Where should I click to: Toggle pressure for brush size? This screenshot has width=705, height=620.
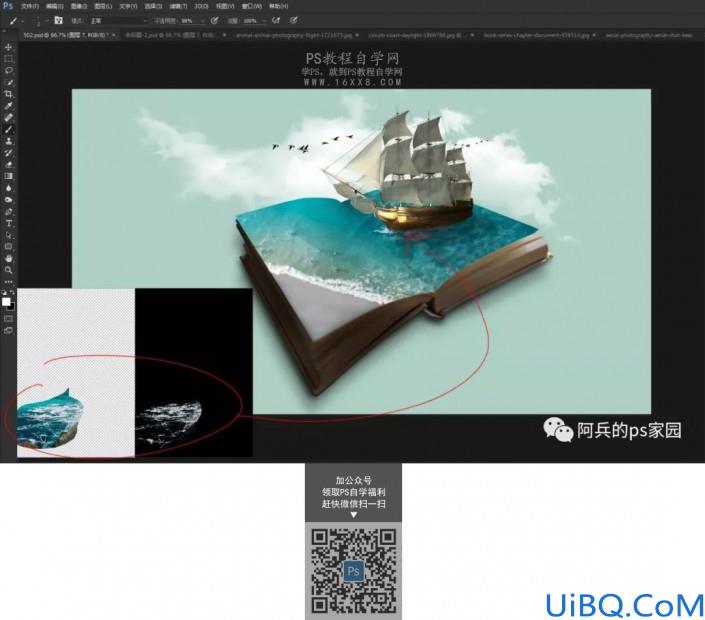[294, 20]
